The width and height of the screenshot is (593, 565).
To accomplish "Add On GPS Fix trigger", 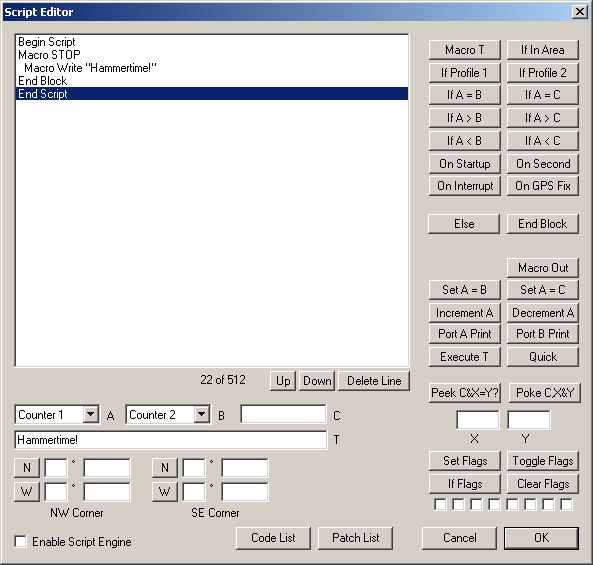I will (543, 186).
